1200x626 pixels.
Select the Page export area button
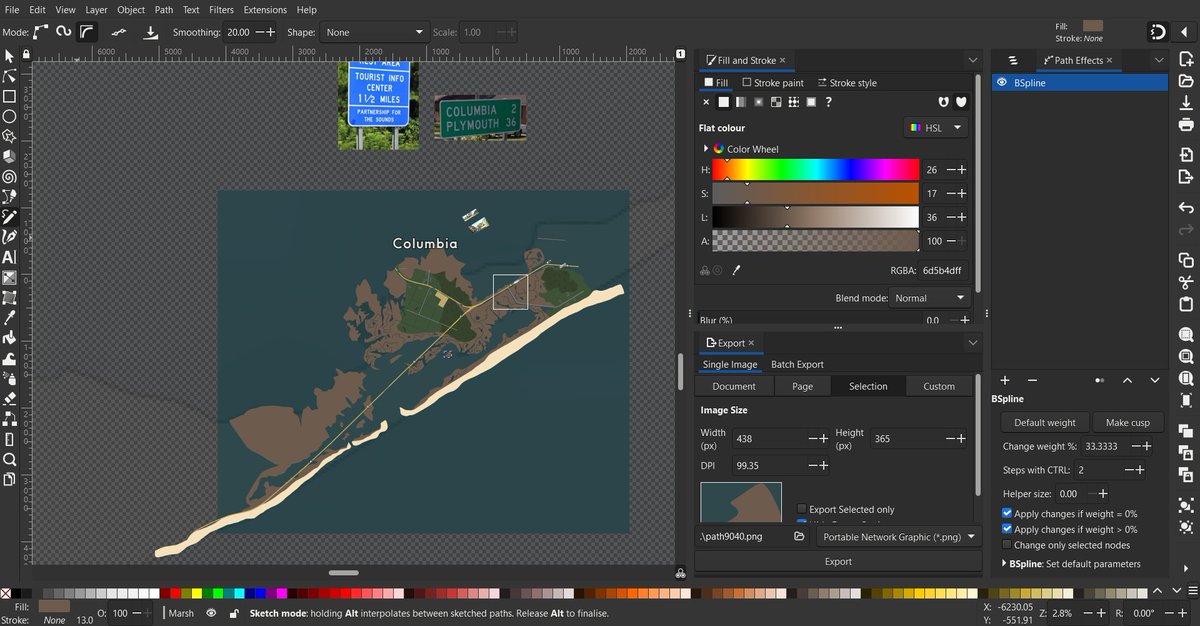point(802,386)
